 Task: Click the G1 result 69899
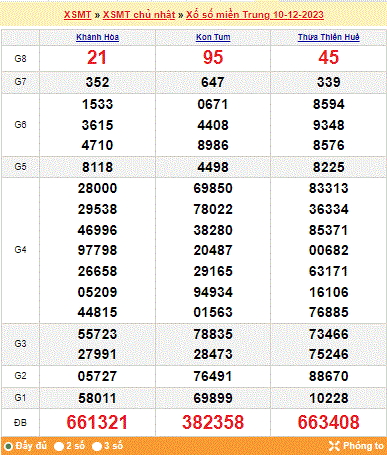click(213, 398)
